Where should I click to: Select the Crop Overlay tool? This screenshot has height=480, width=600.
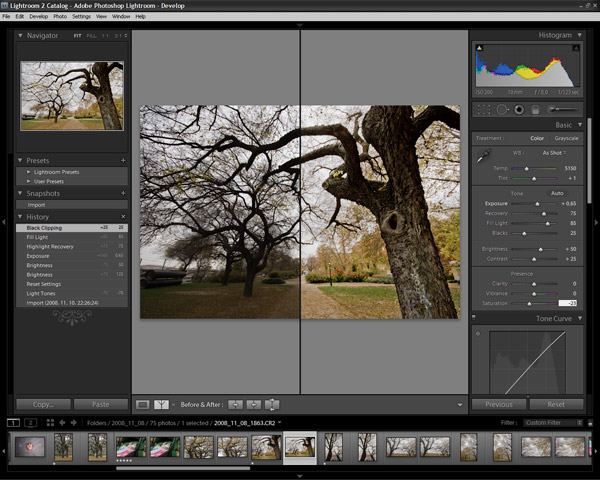coord(484,110)
